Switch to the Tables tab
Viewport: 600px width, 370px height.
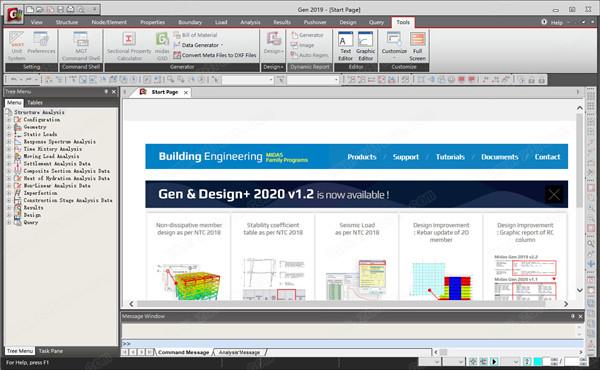click(35, 103)
